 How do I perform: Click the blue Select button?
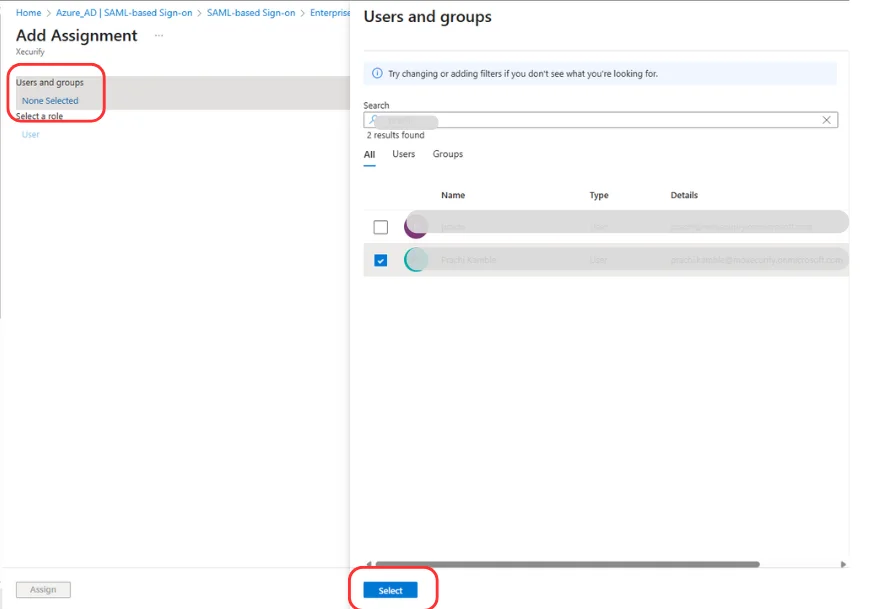pos(390,590)
